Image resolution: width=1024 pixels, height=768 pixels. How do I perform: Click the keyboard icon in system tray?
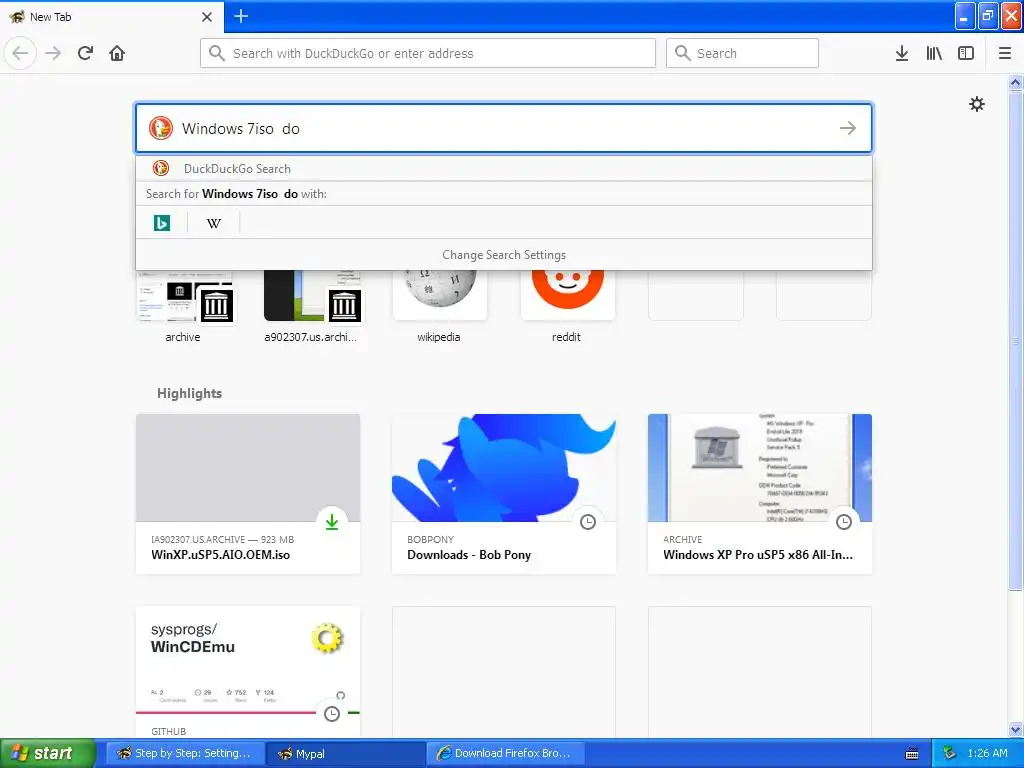coord(912,754)
